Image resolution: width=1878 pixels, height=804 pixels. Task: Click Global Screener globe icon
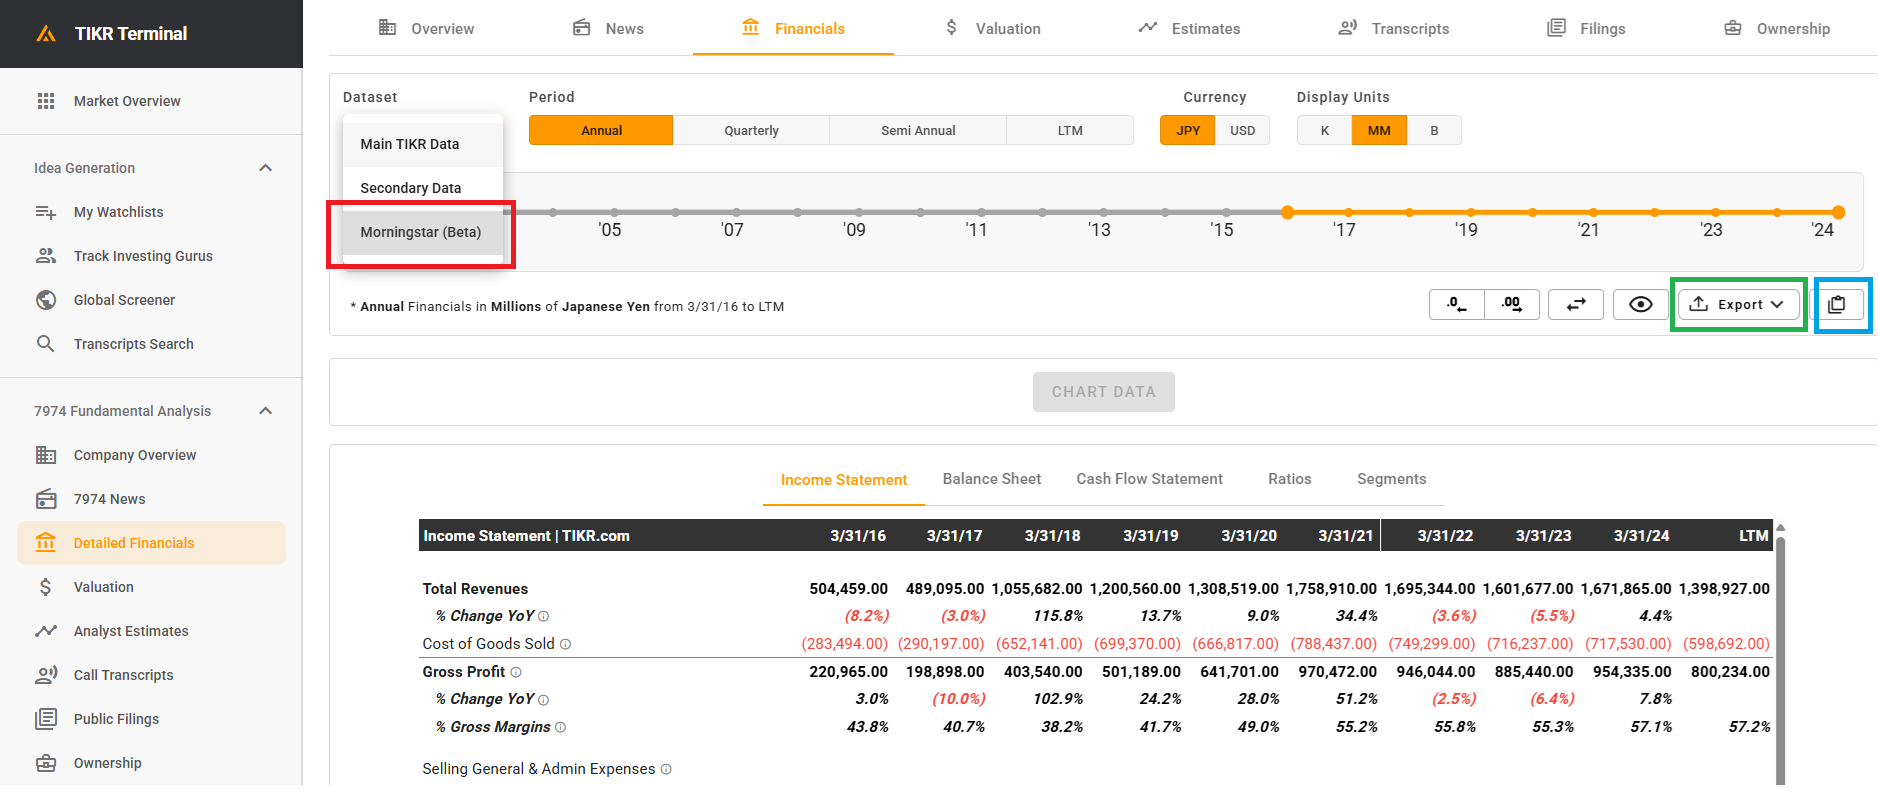point(46,300)
